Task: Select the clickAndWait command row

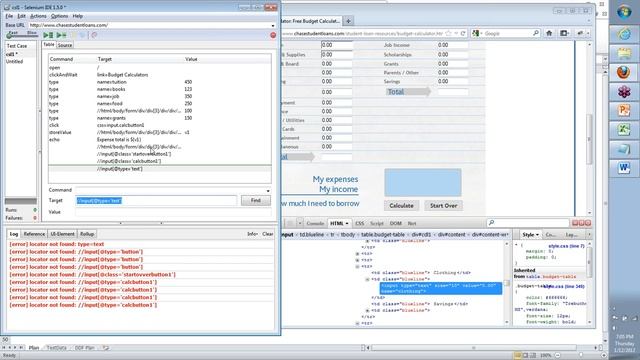Action: click(160, 75)
